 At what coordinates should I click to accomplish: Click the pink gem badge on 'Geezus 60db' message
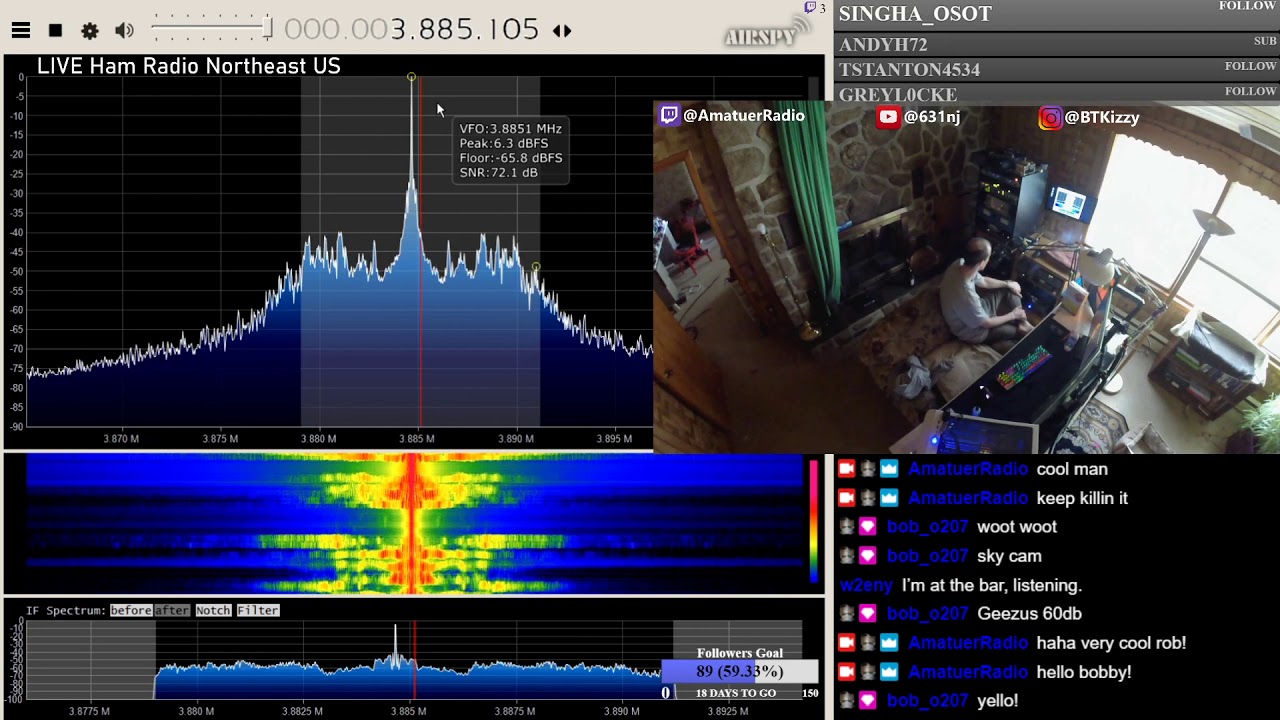[868, 614]
